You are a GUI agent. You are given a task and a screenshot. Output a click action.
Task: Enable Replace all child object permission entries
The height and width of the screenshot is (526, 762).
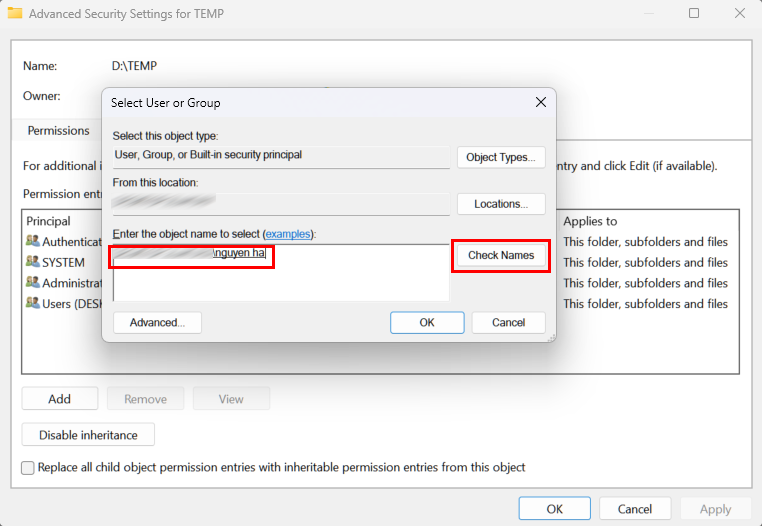tap(28, 467)
